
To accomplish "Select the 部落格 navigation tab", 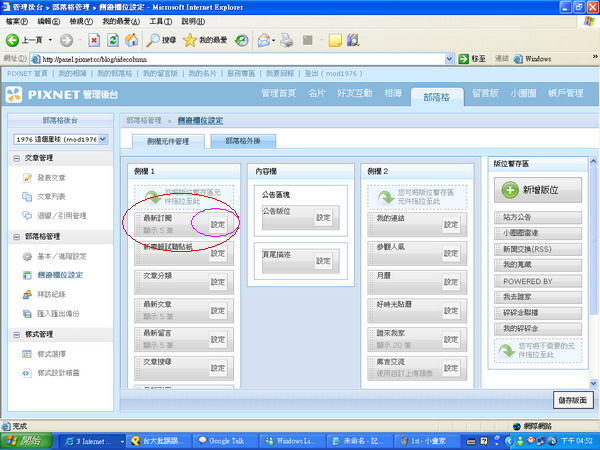I will pos(437,97).
